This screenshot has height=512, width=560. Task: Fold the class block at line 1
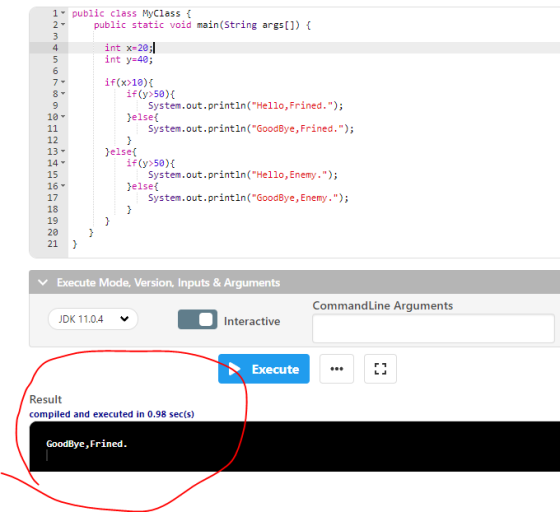(x=63, y=13)
